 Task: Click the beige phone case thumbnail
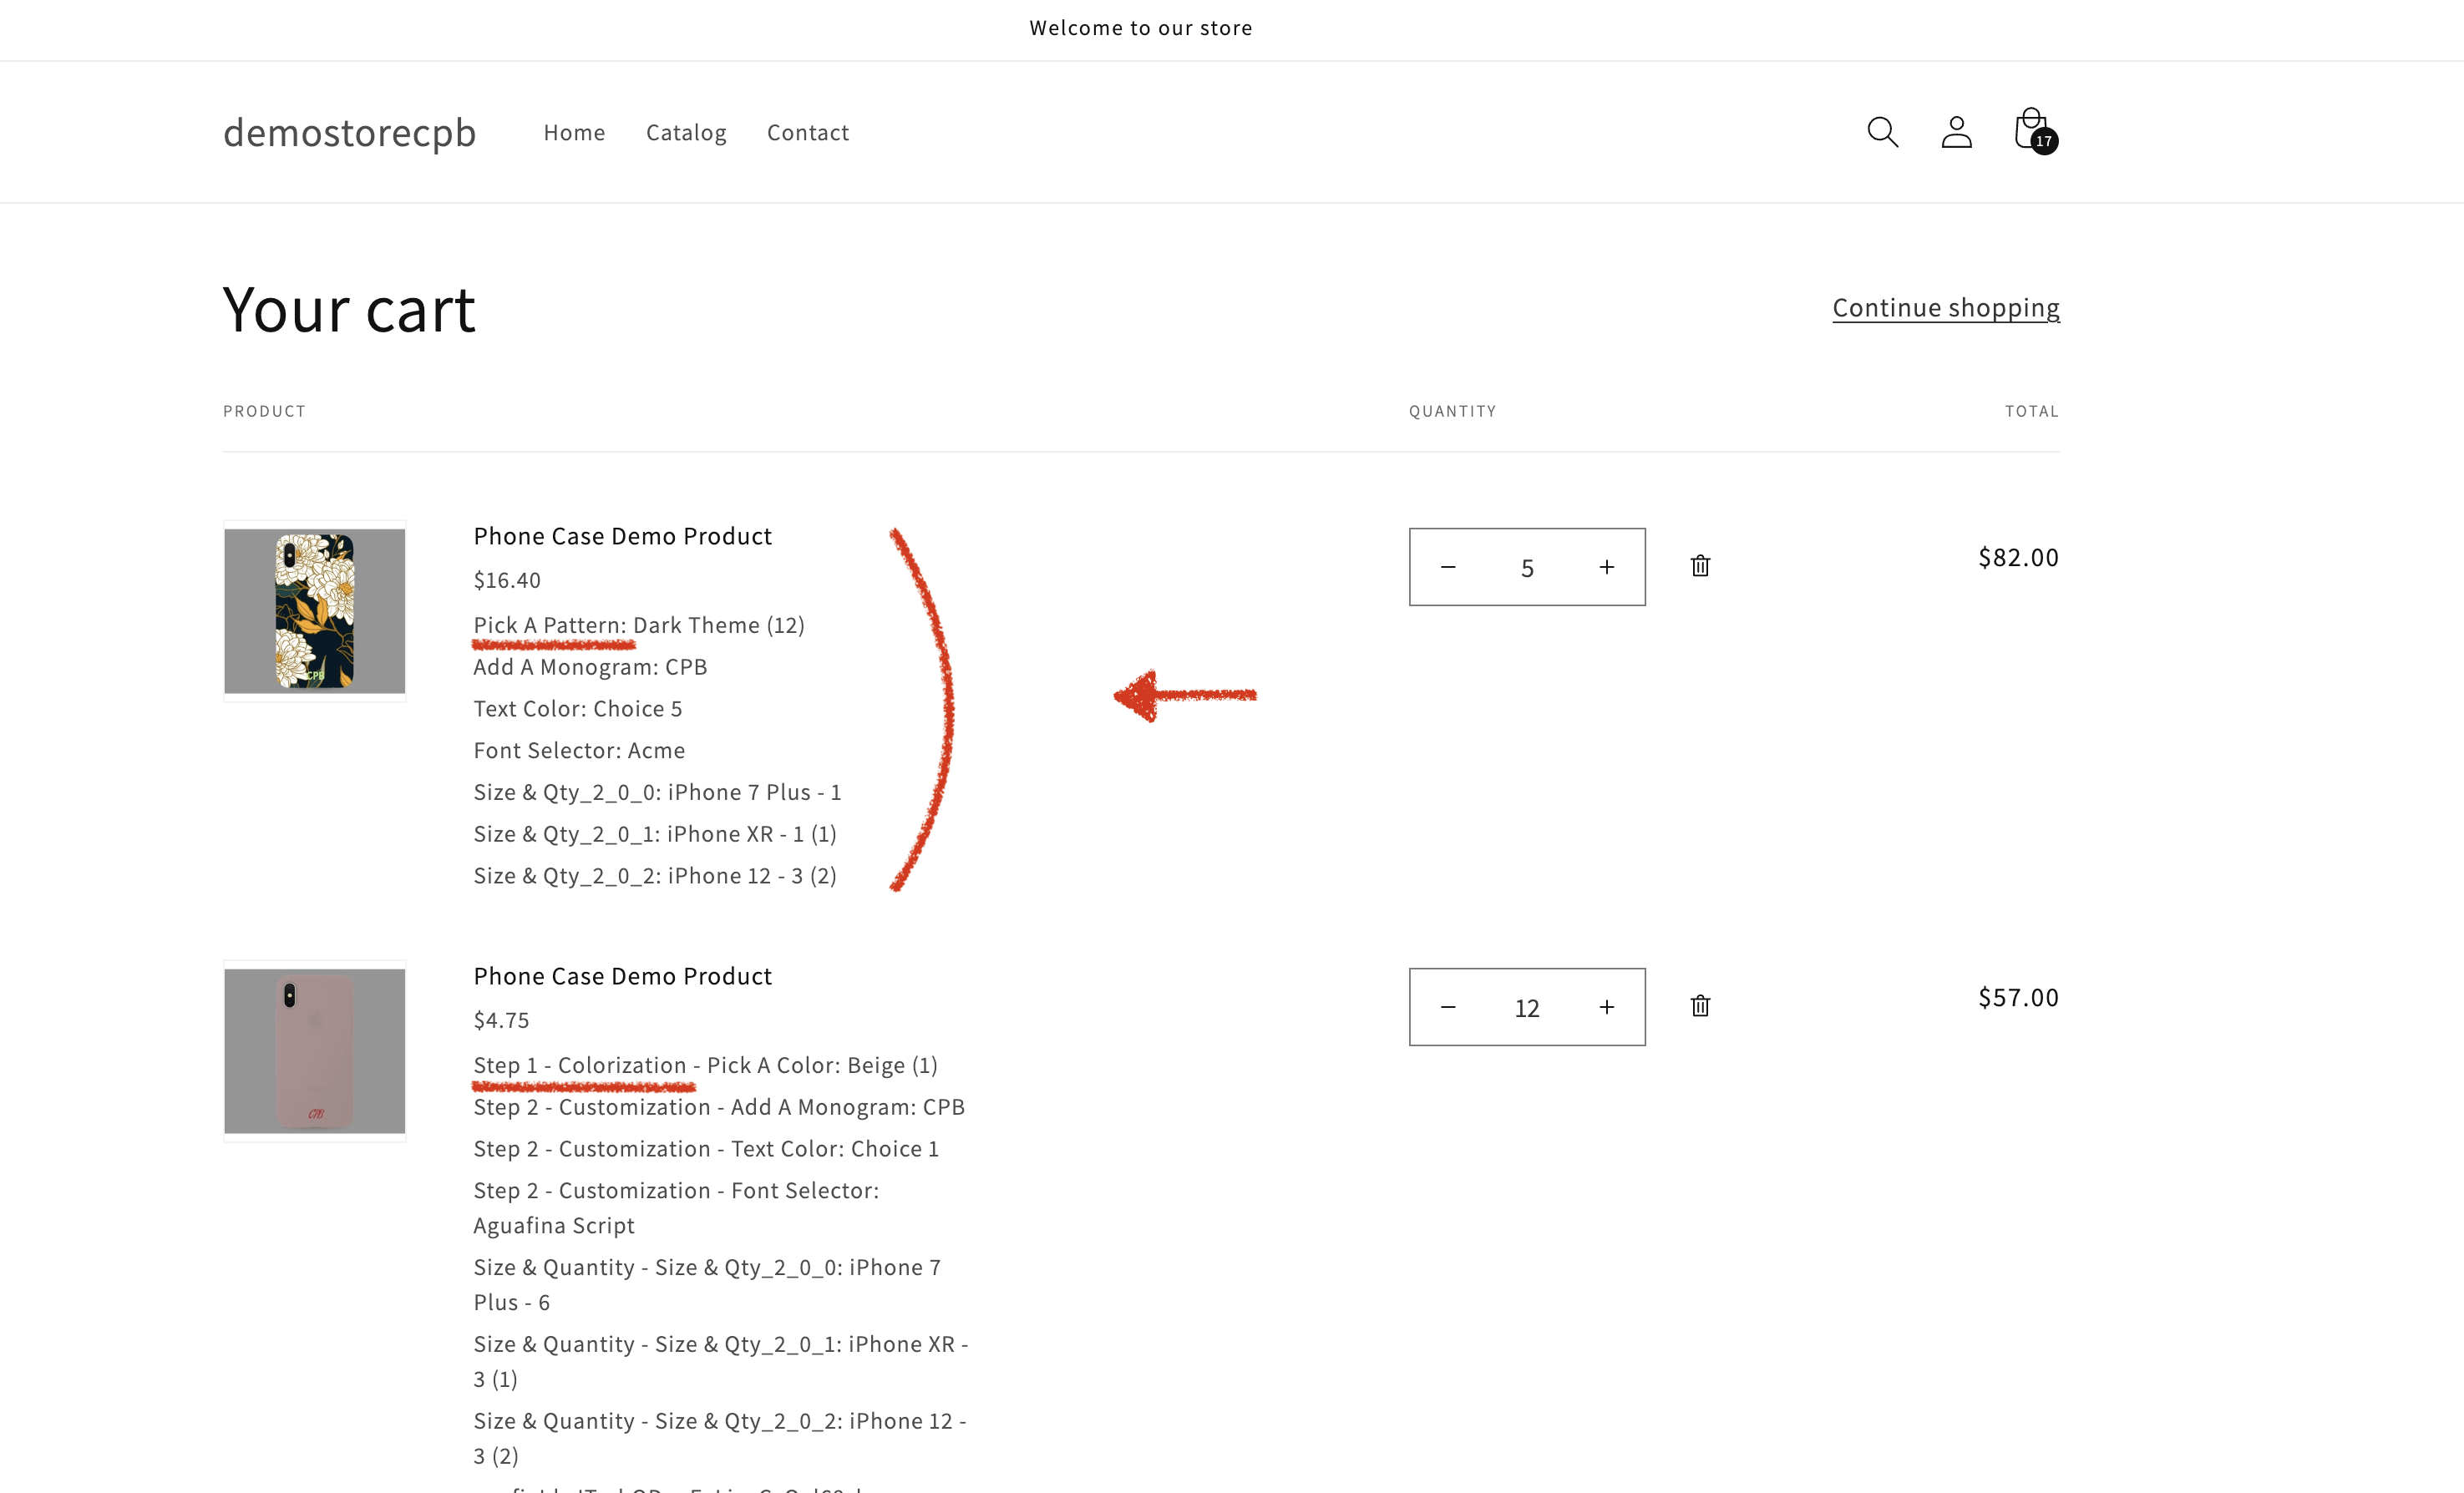[x=314, y=1051]
